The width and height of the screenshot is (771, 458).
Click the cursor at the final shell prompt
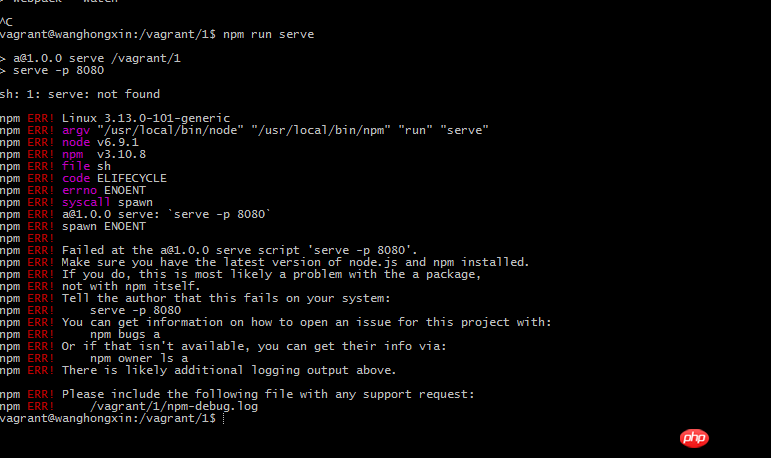point(223,418)
